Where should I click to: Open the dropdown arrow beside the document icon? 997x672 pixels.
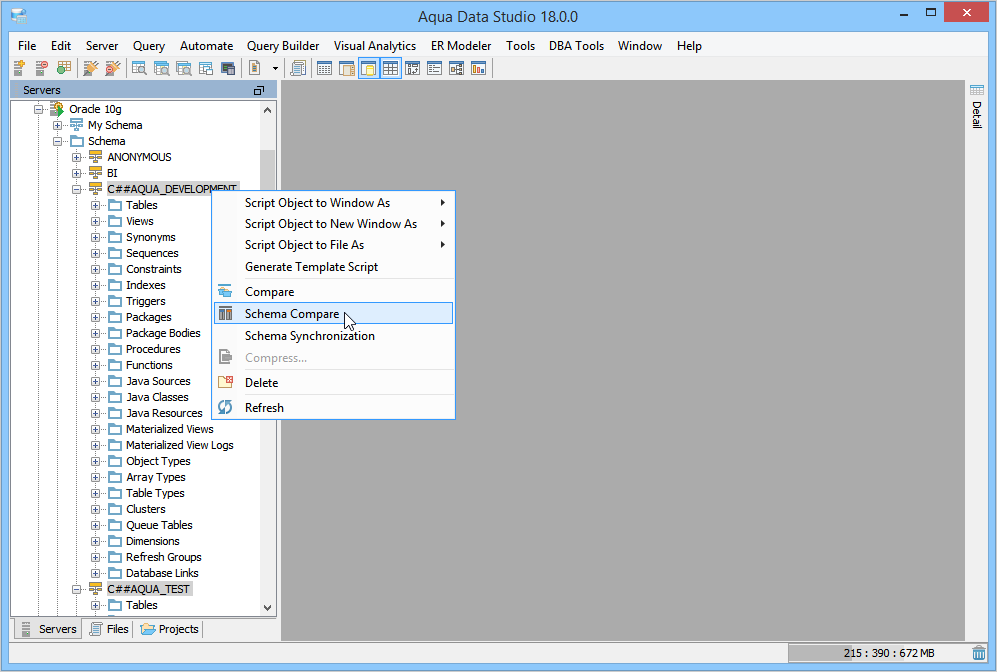point(275,68)
